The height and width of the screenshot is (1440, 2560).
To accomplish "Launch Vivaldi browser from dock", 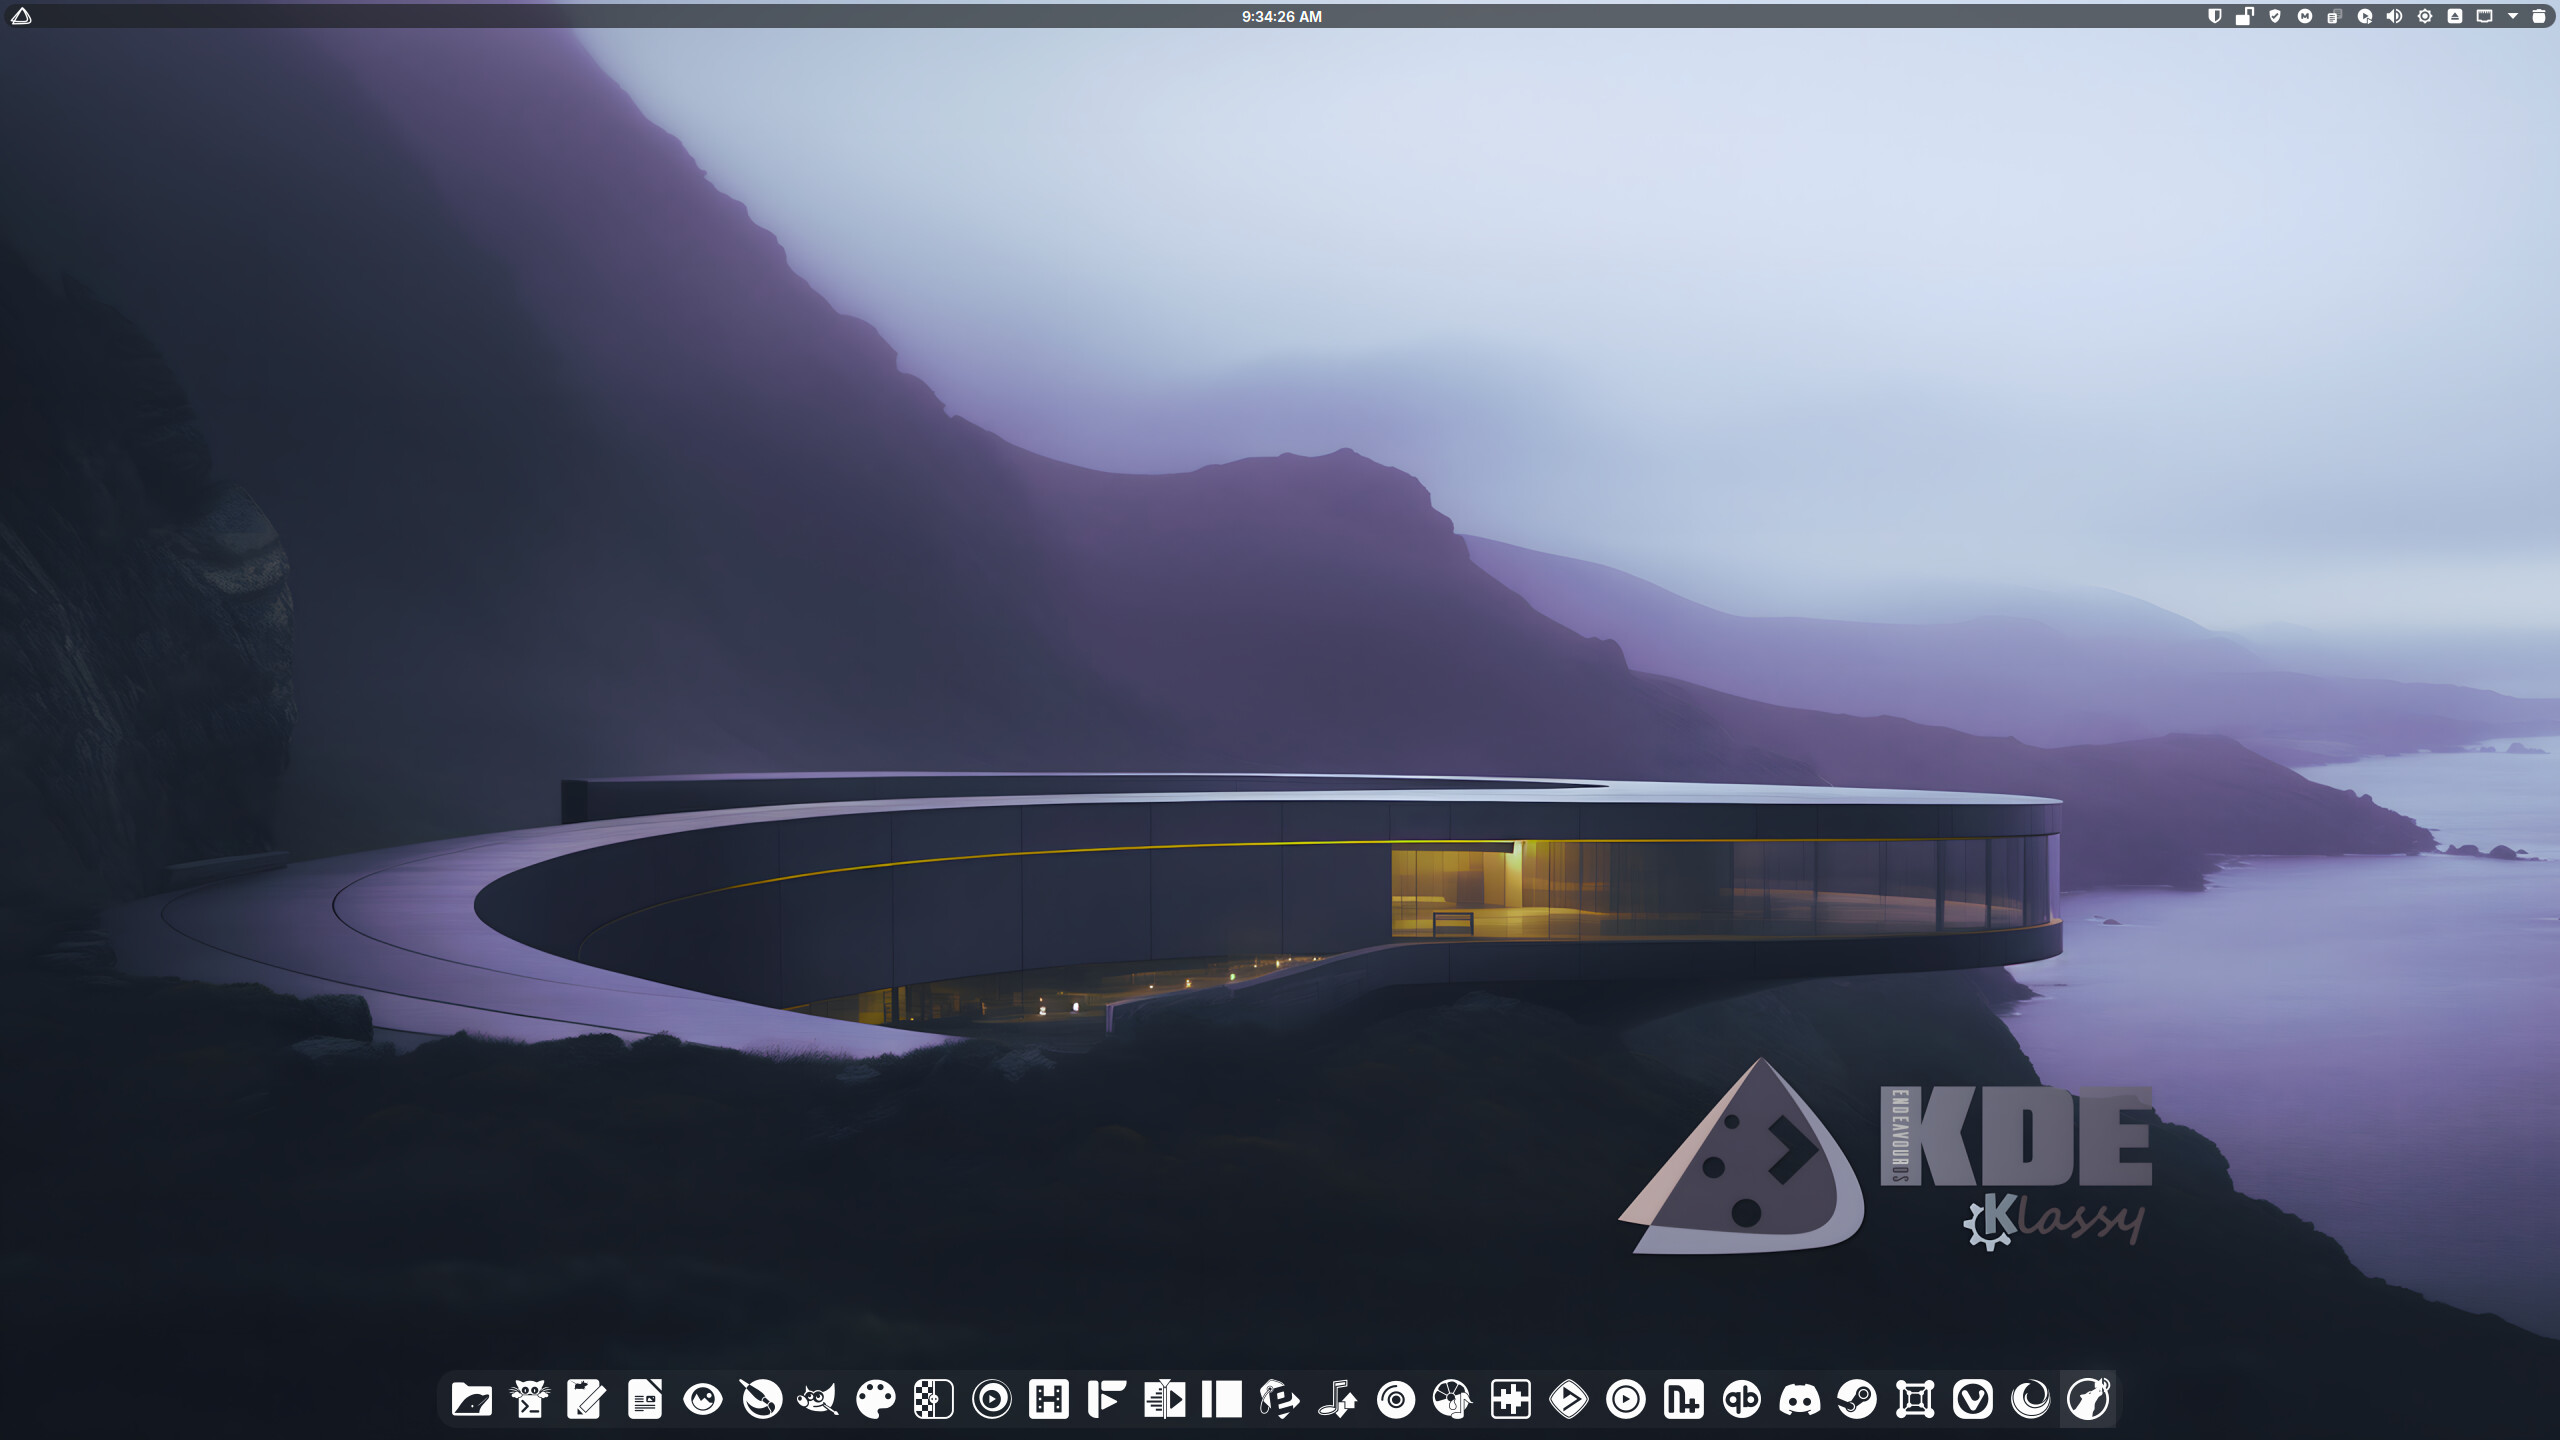I will pyautogui.click(x=1972, y=1399).
